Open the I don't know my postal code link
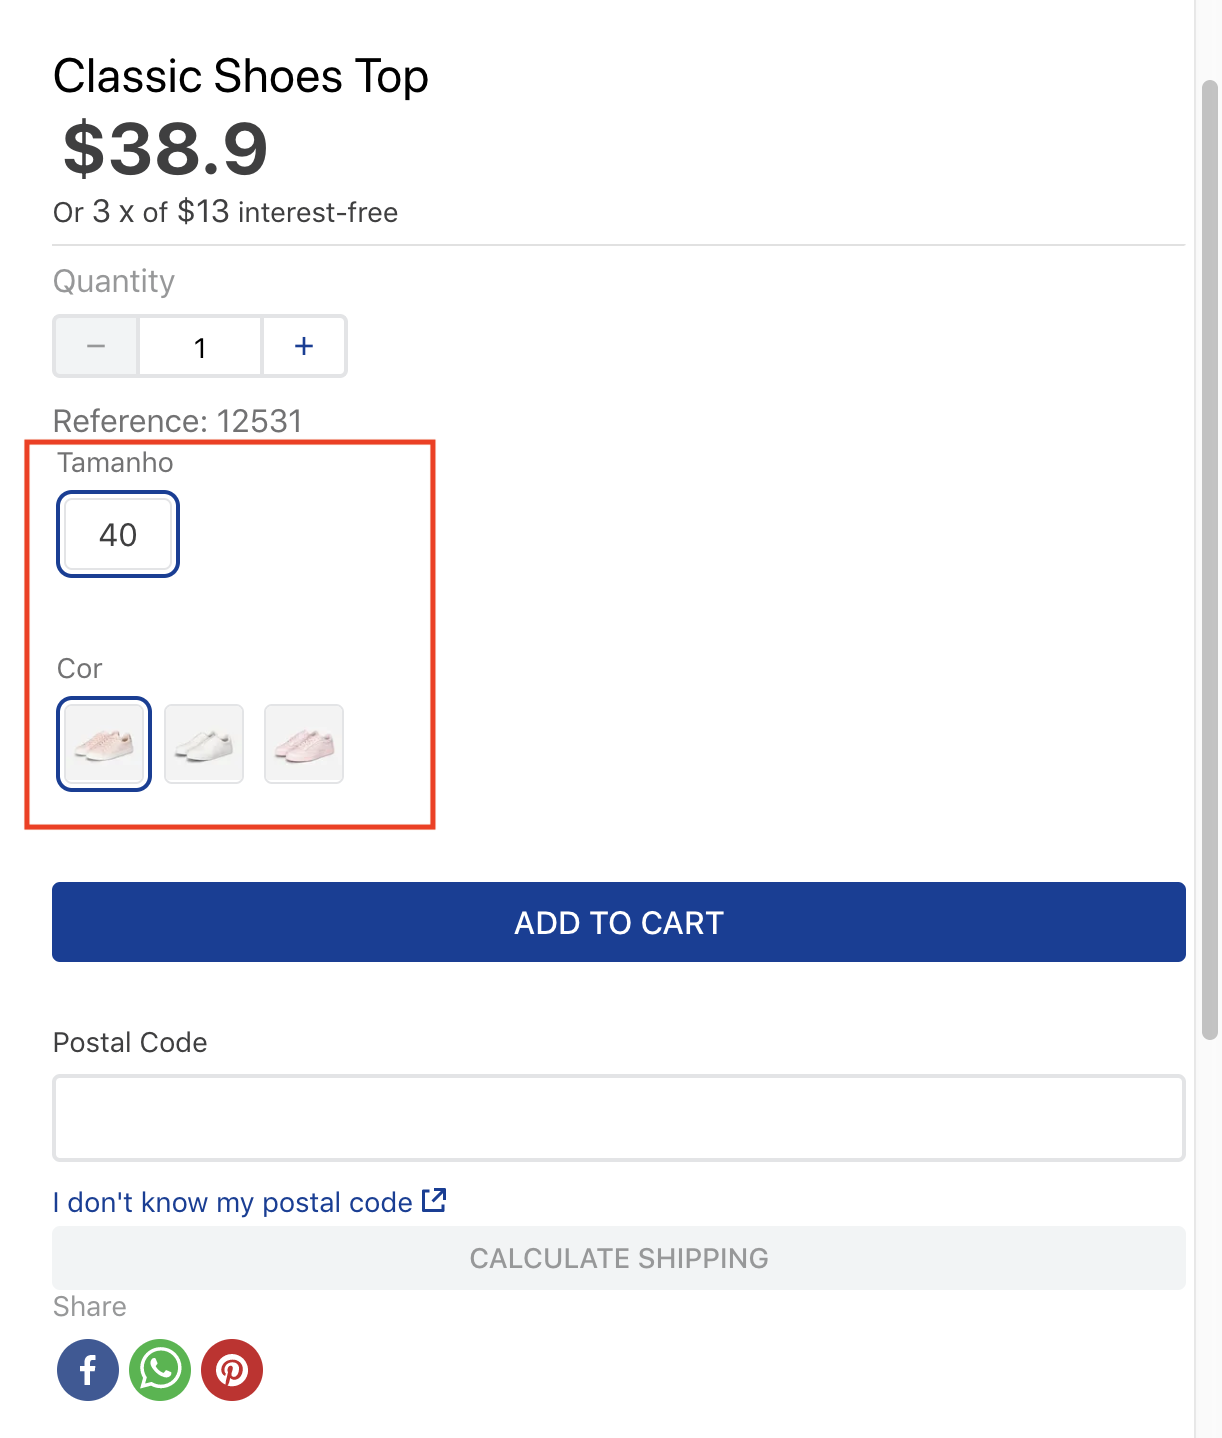 233,1202
